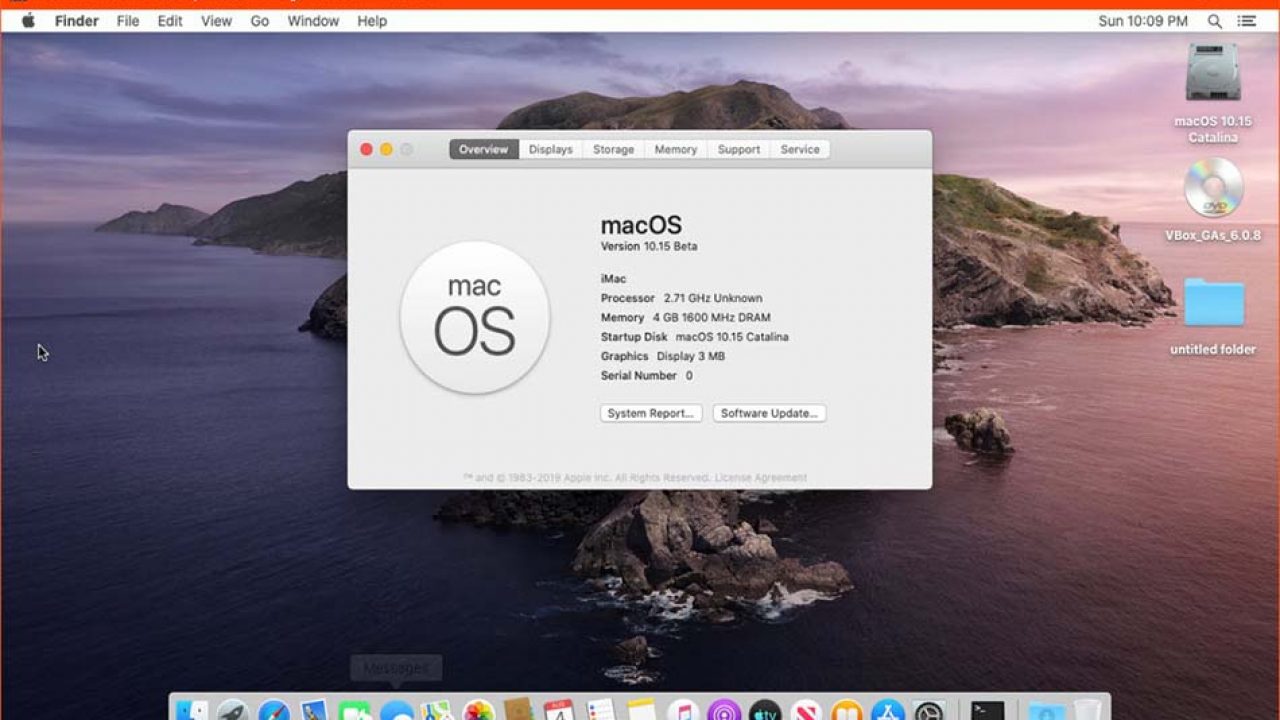Open Books in the Dock
The width and height of the screenshot is (1280, 720).
point(847,711)
